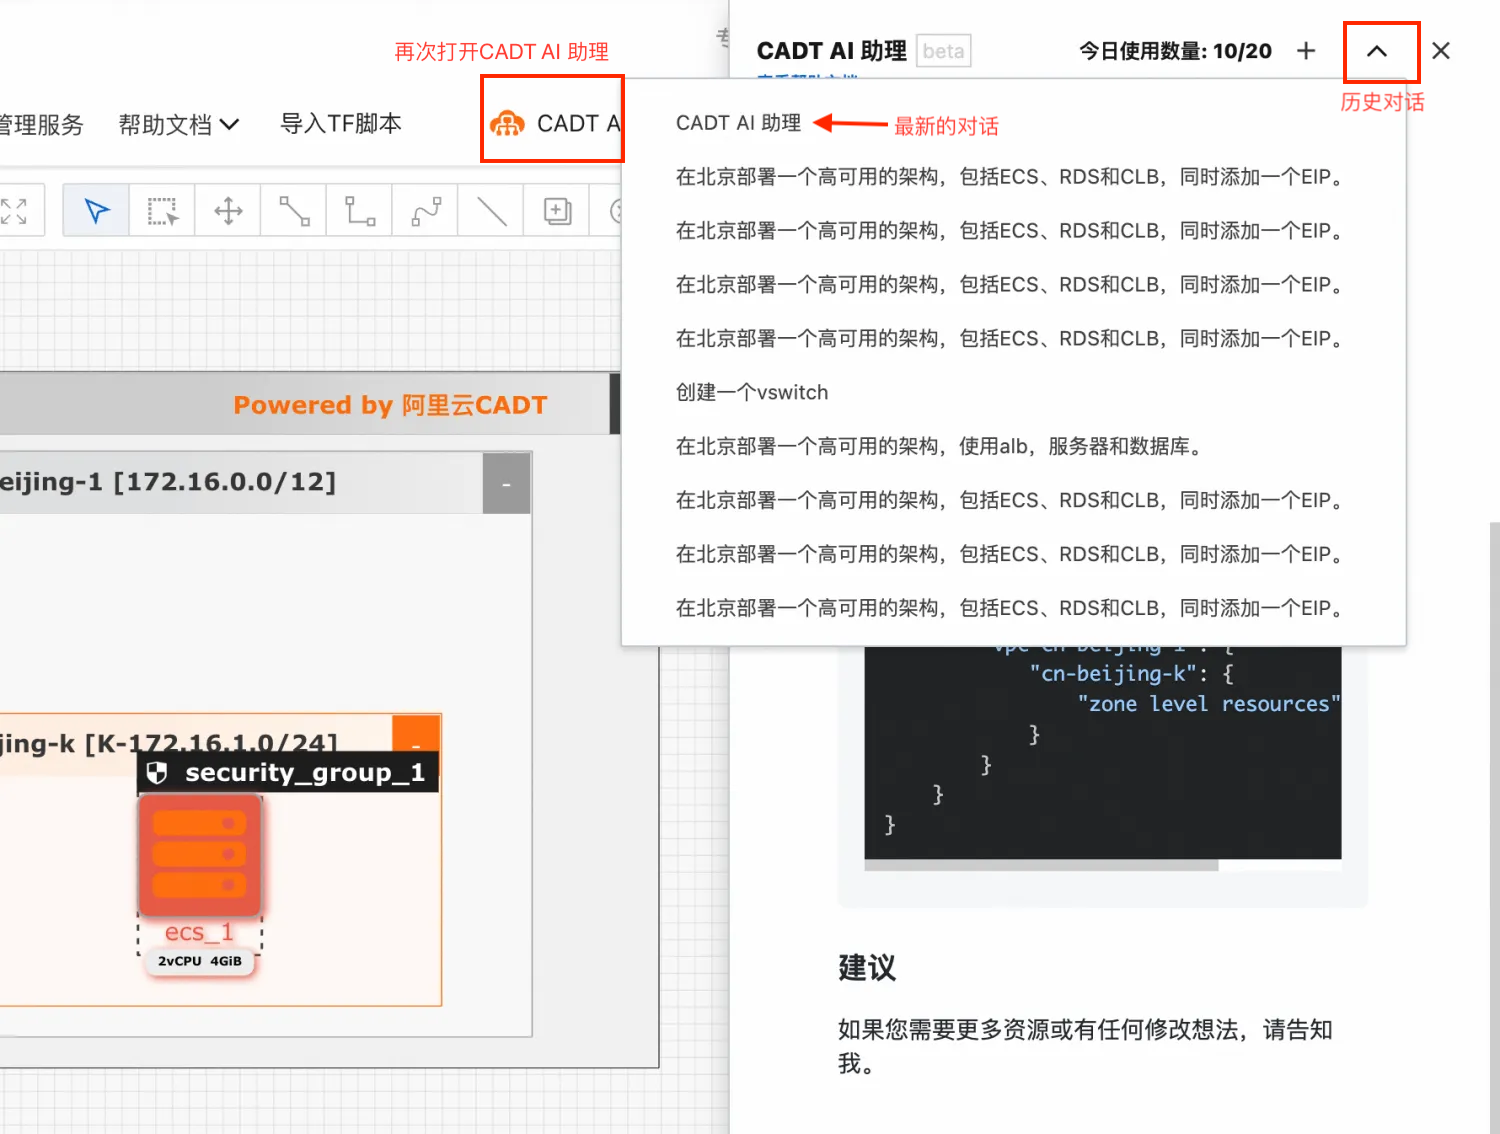
Task: Click the ecs_1 name label
Action: (x=199, y=932)
